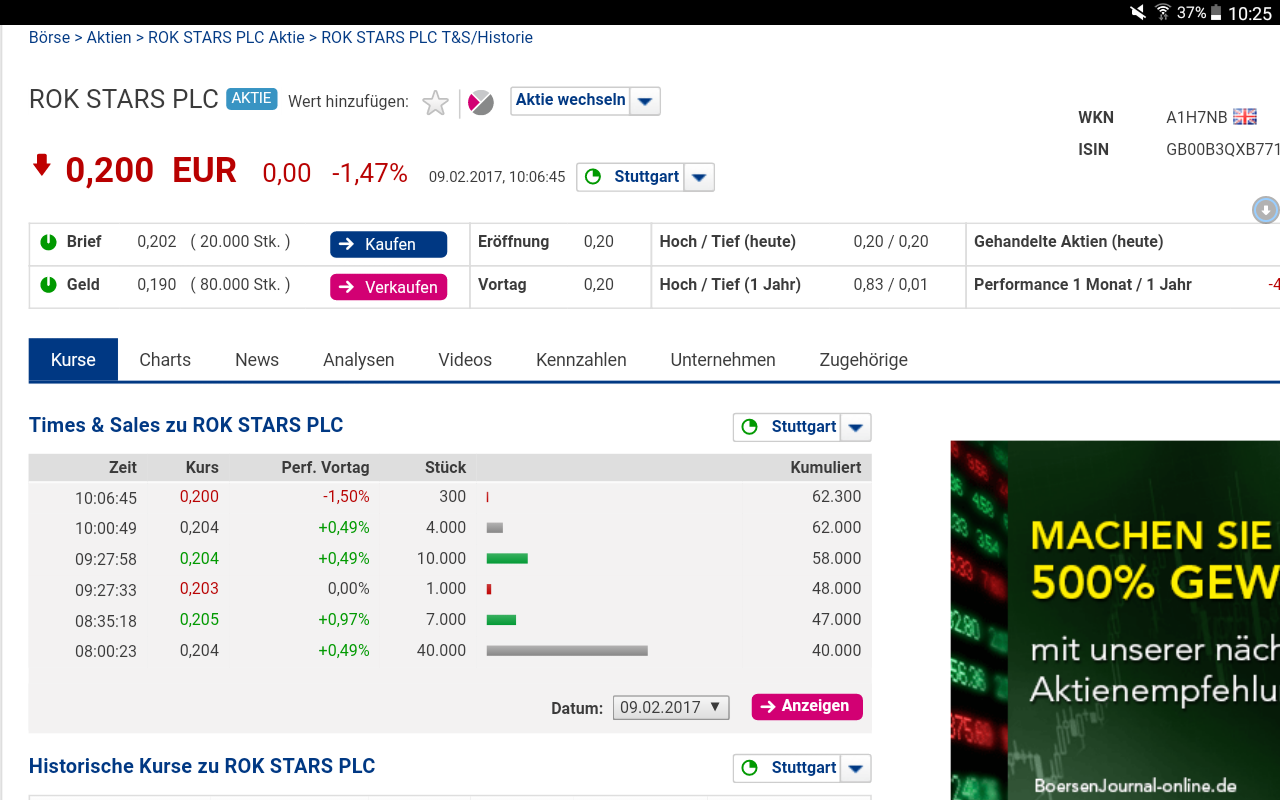Open the Analysen tab
1280x800 pixels.
359,360
